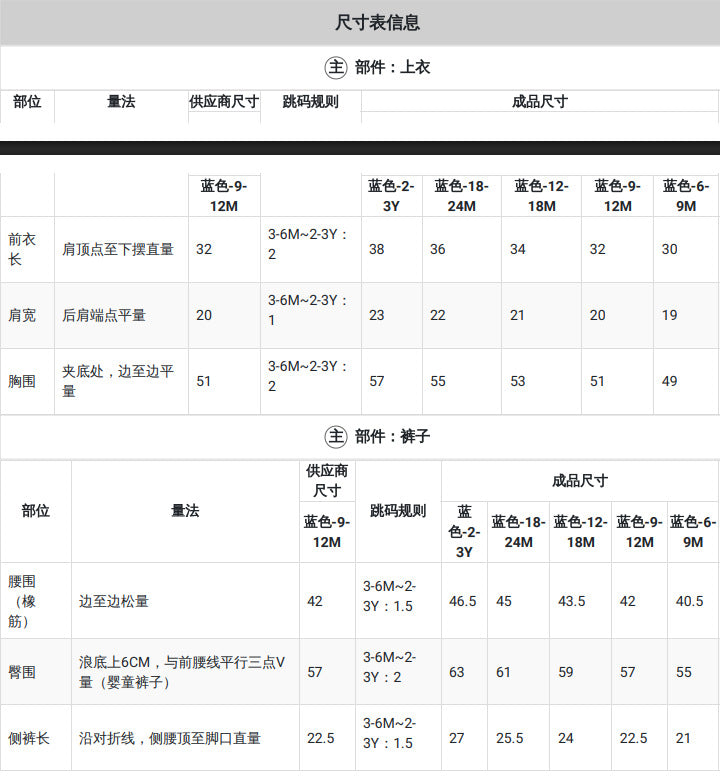The image size is (720, 777).
Task: Click the 侧裤长 row label
Action: 29,738
